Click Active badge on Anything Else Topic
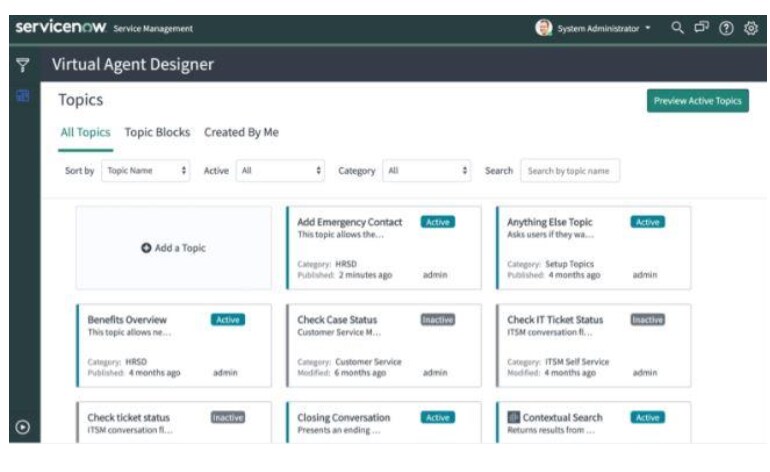Screen dimensions: 770x472 tap(648, 222)
